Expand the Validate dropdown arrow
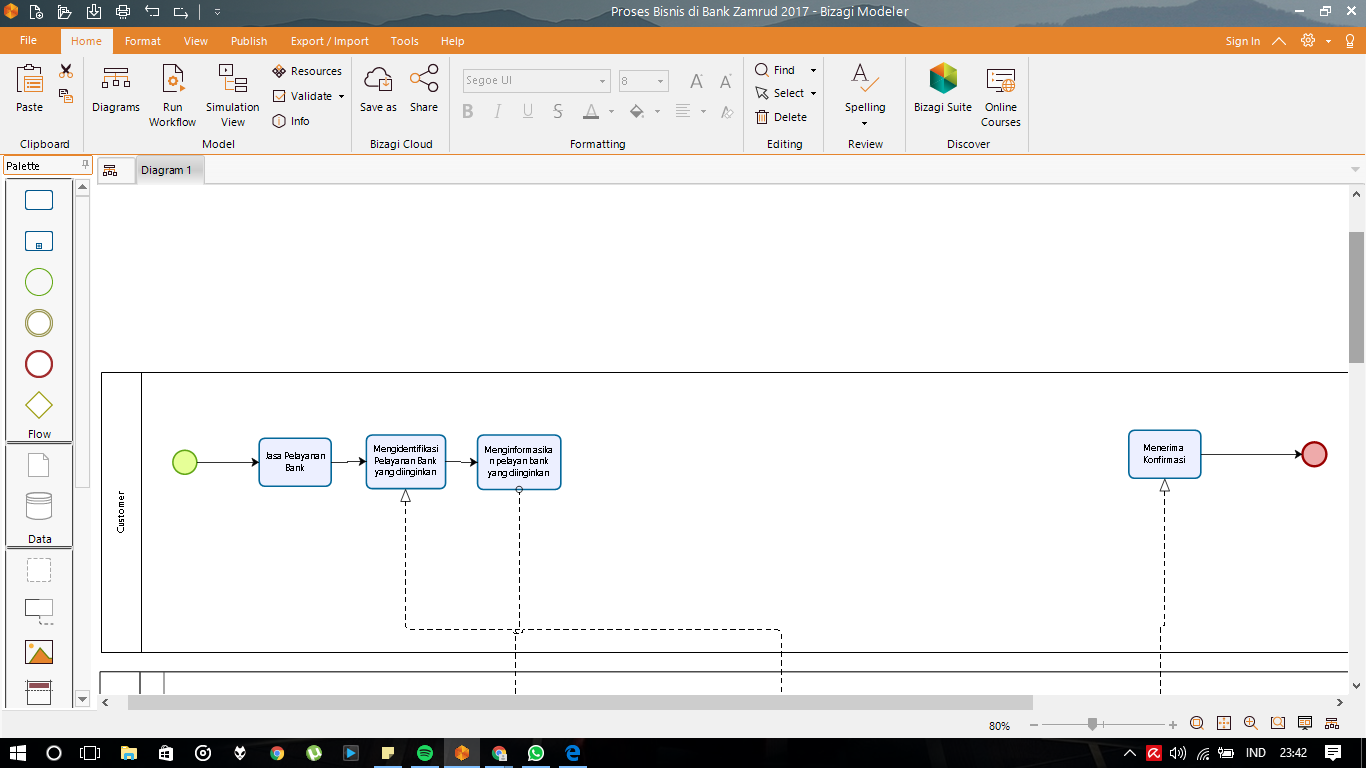 (x=339, y=95)
